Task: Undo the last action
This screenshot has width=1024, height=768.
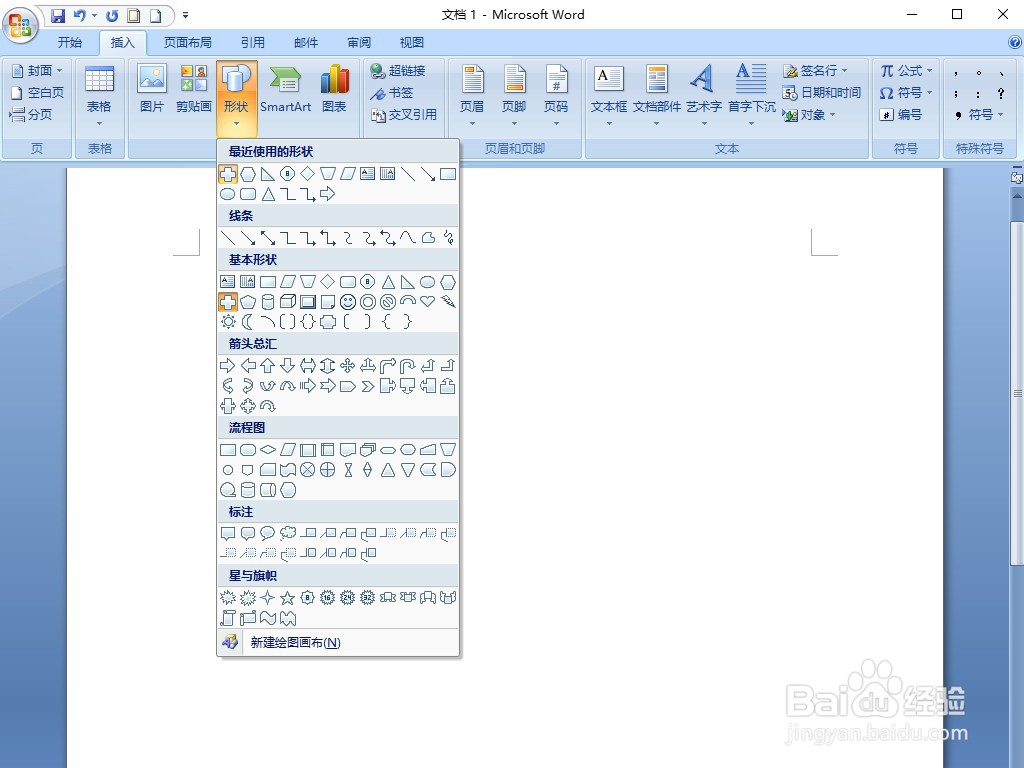Action: point(79,15)
